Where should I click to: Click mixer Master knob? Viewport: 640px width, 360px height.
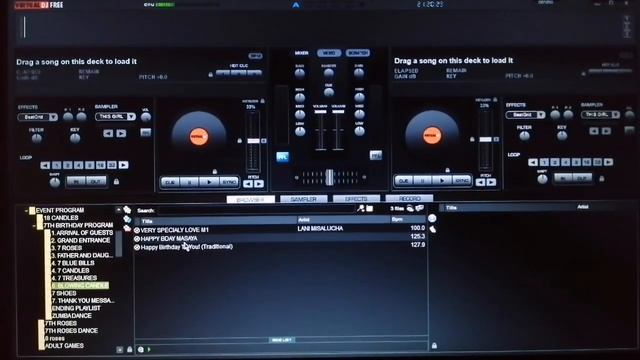pyautogui.click(x=329, y=73)
